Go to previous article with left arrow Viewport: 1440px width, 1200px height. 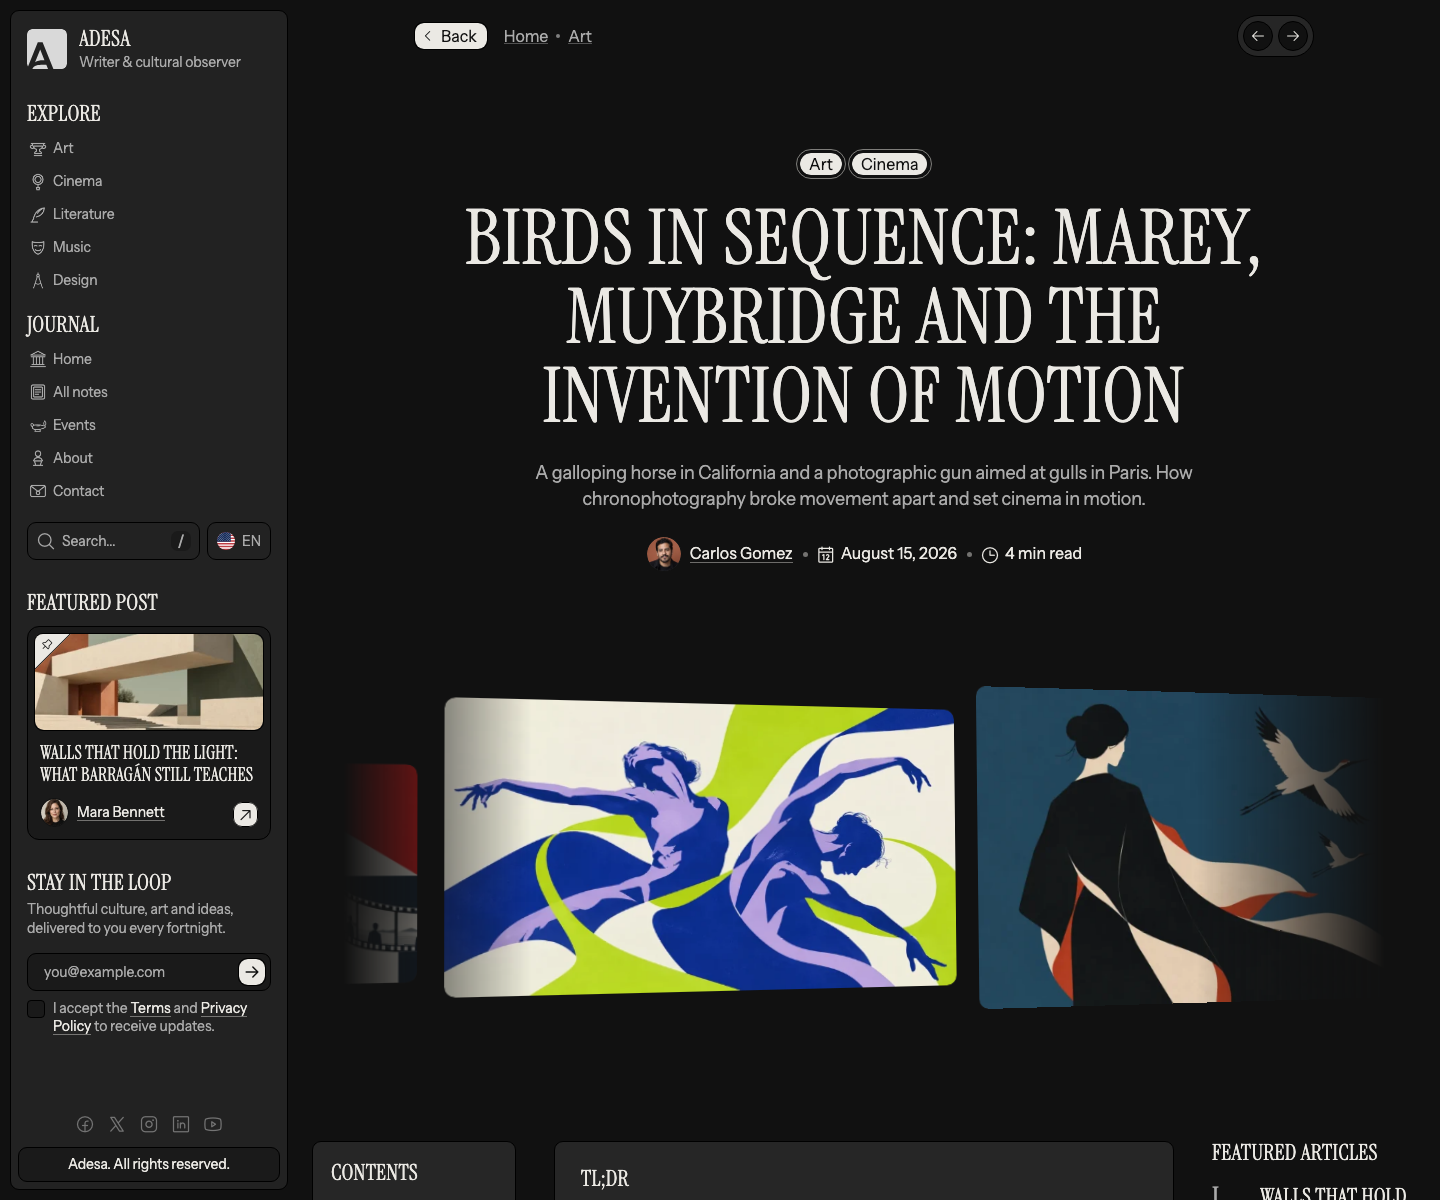click(x=1258, y=36)
